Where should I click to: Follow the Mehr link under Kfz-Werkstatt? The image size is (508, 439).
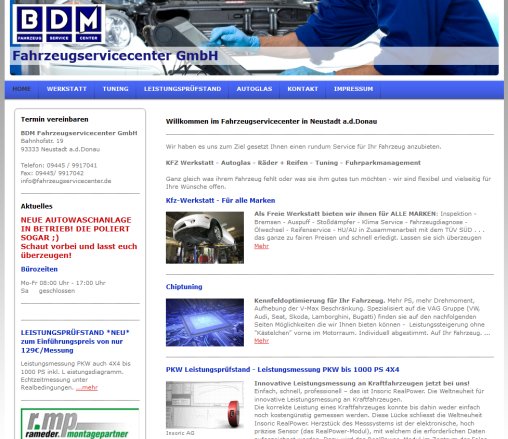pyautogui.click(x=261, y=246)
